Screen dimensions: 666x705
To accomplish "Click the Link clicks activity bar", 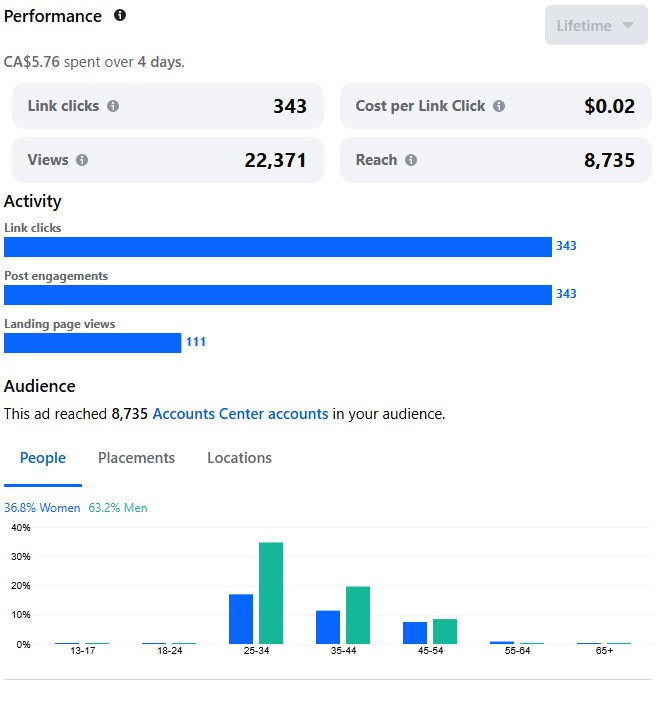I will [278, 247].
